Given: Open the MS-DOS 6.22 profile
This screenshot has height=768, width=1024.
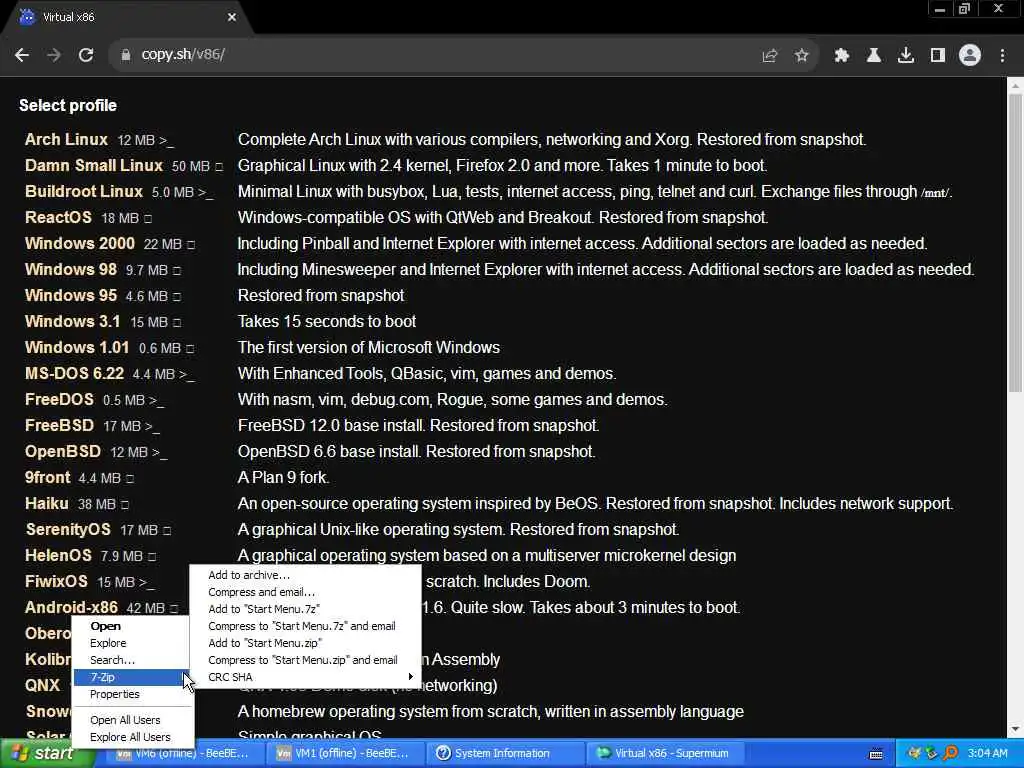Looking at the screenshot, I should coord(74,374).
